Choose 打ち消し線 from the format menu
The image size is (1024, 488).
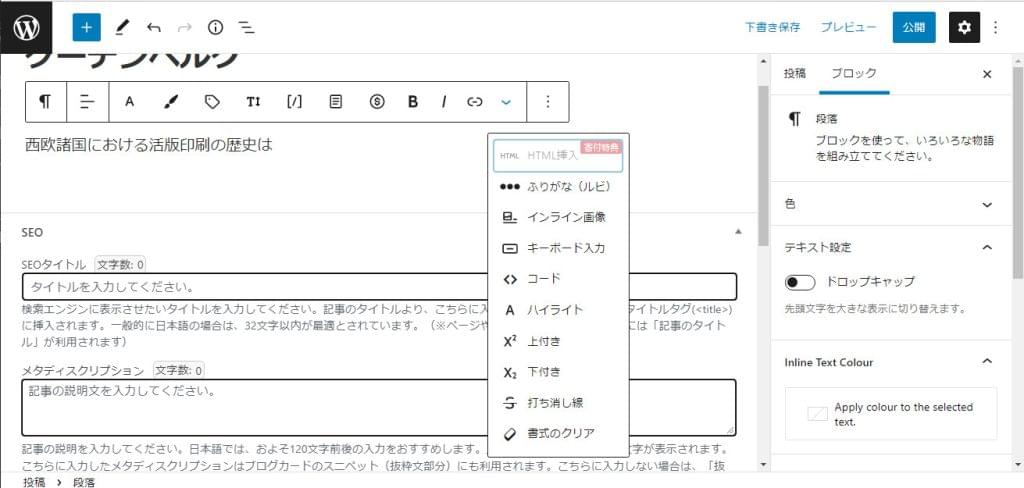pos(555,403)
